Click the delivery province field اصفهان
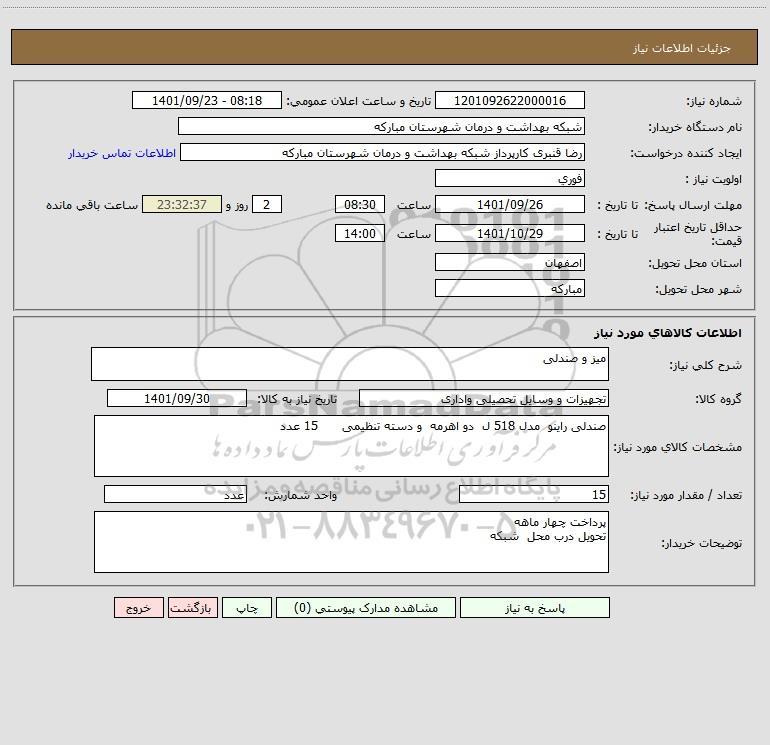The height and width of the screenshot is (745, 770). pyautogui.click(x=510, y=262)
